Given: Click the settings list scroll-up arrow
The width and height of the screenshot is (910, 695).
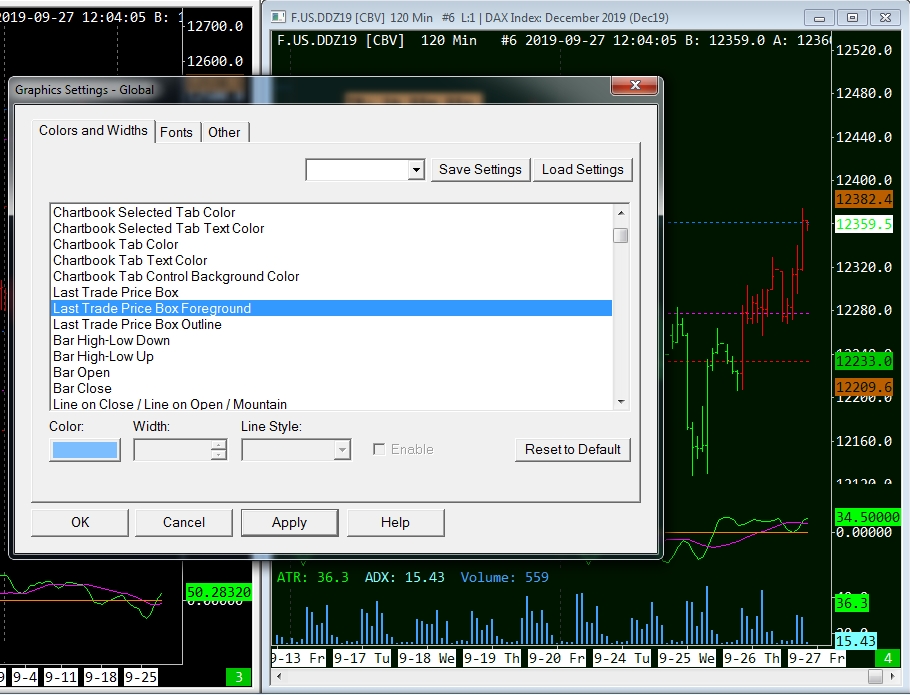Looking at the screenshot, I should pos(621,212).
